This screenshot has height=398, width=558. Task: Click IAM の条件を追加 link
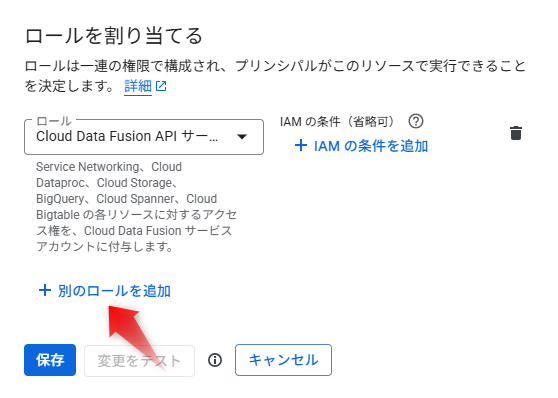371,146
